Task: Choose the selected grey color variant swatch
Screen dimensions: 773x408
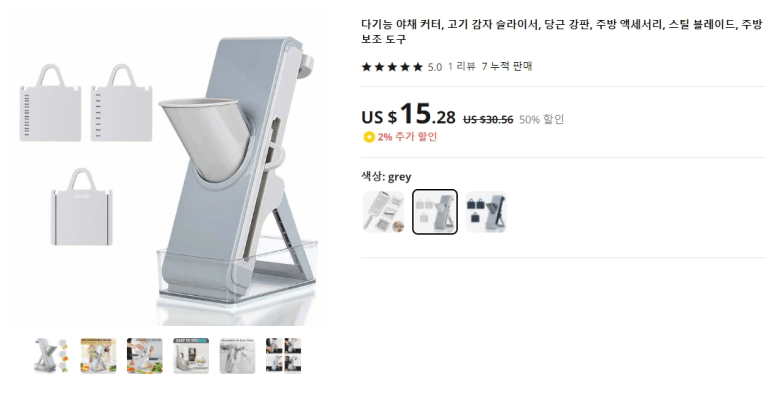Action: point(435,212)
